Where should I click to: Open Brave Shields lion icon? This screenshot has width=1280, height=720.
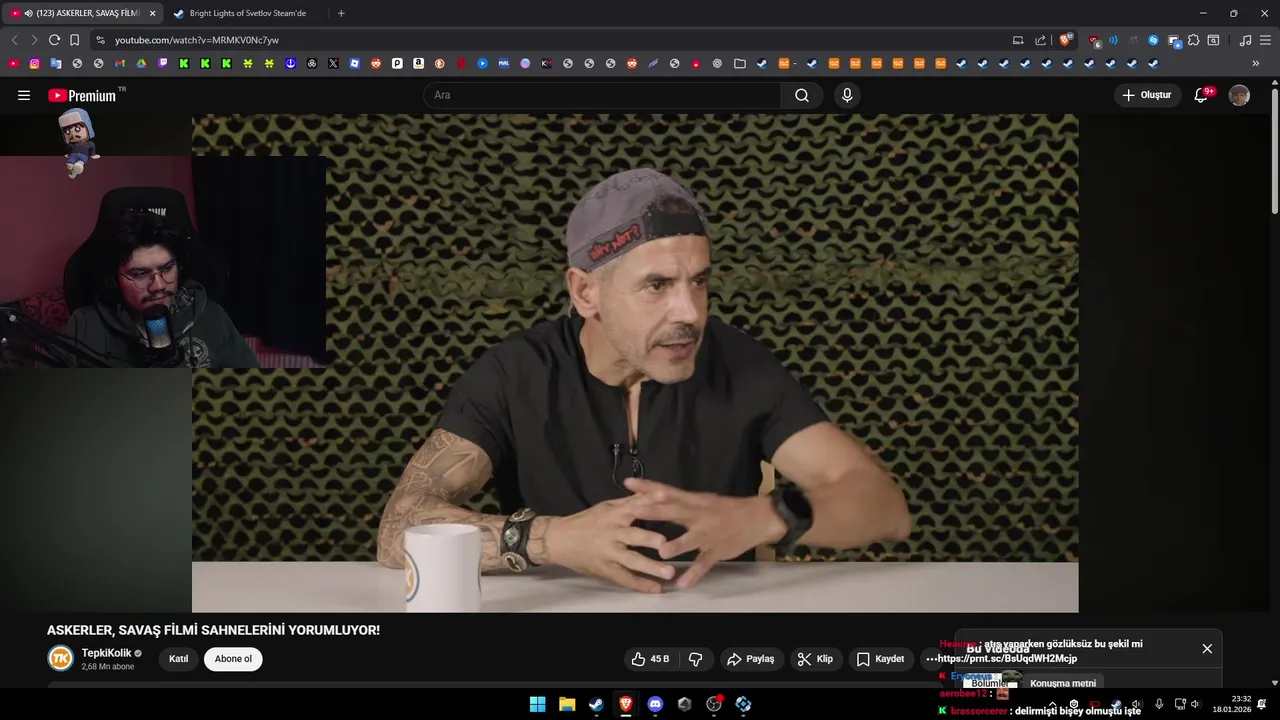coord(1066,40)
